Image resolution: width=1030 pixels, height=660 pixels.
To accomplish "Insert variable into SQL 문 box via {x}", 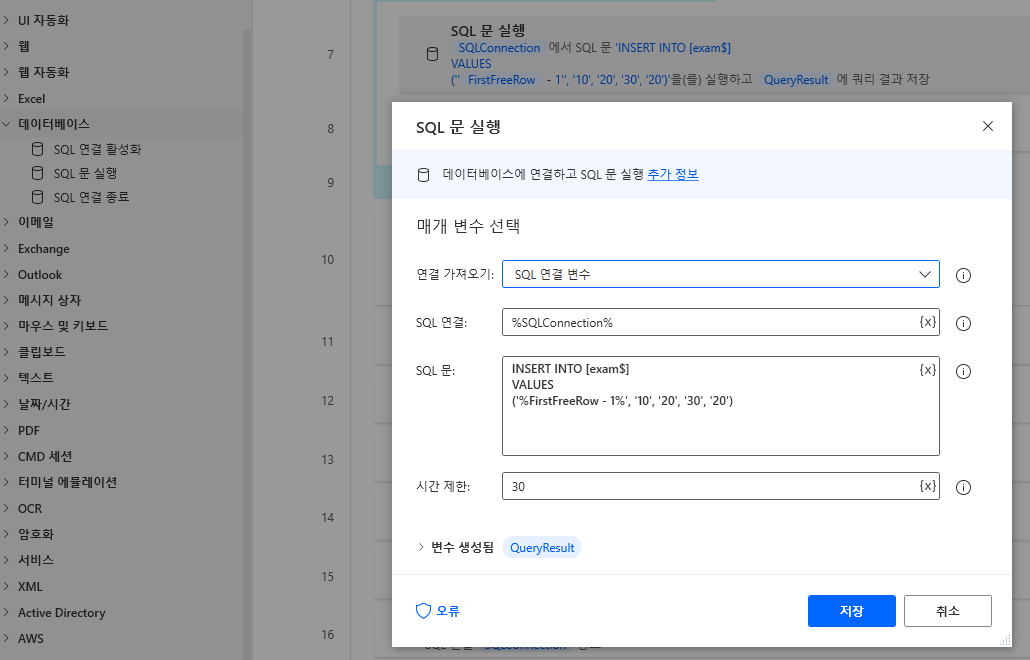I will click(x=927, y=370).
